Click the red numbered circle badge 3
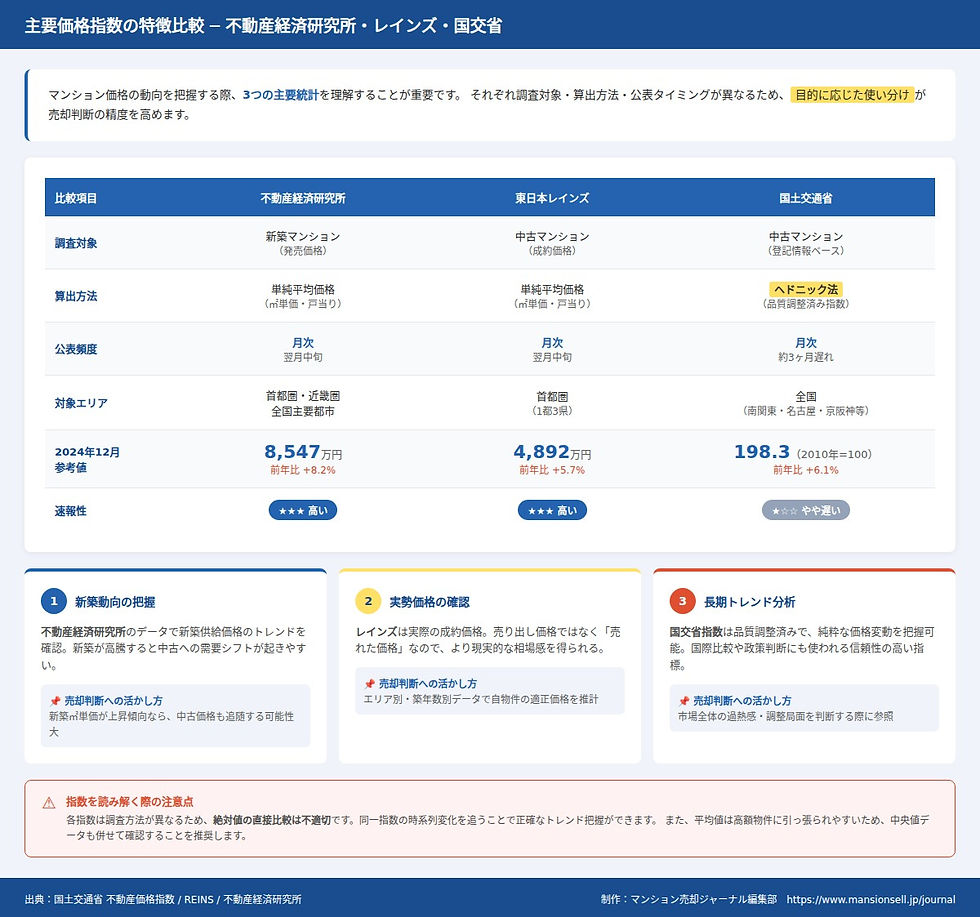The image size is (980, 917). click(x=682, y=601)
